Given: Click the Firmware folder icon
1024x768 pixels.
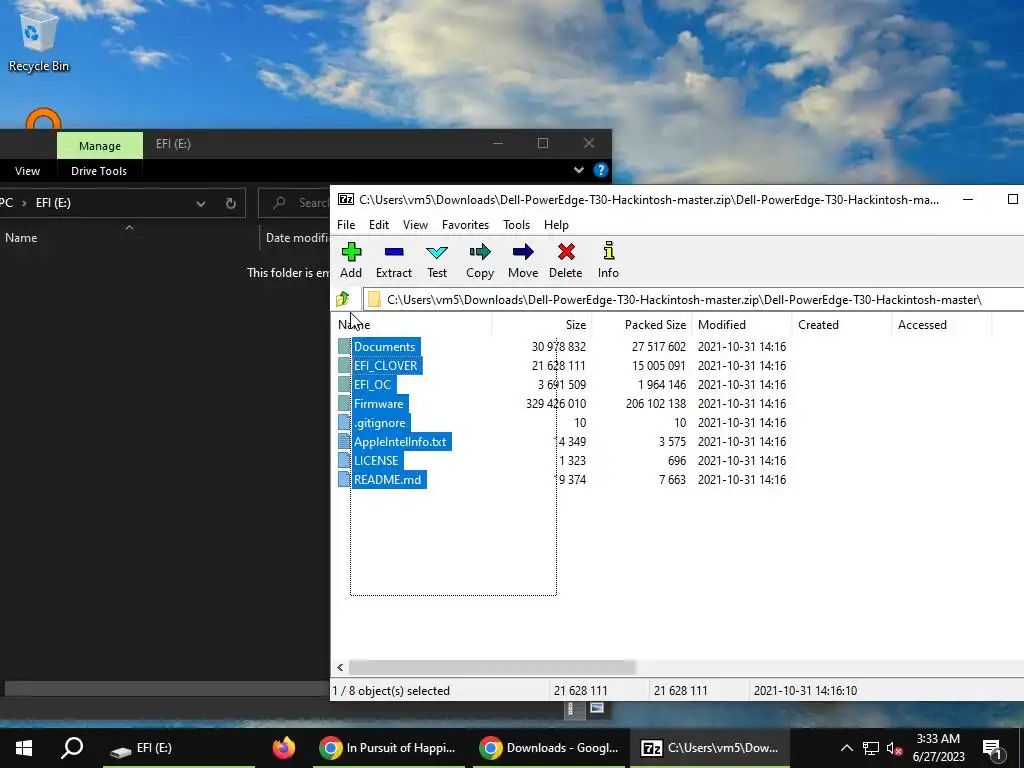Looking at the screenshot, I should click(344, 404).
